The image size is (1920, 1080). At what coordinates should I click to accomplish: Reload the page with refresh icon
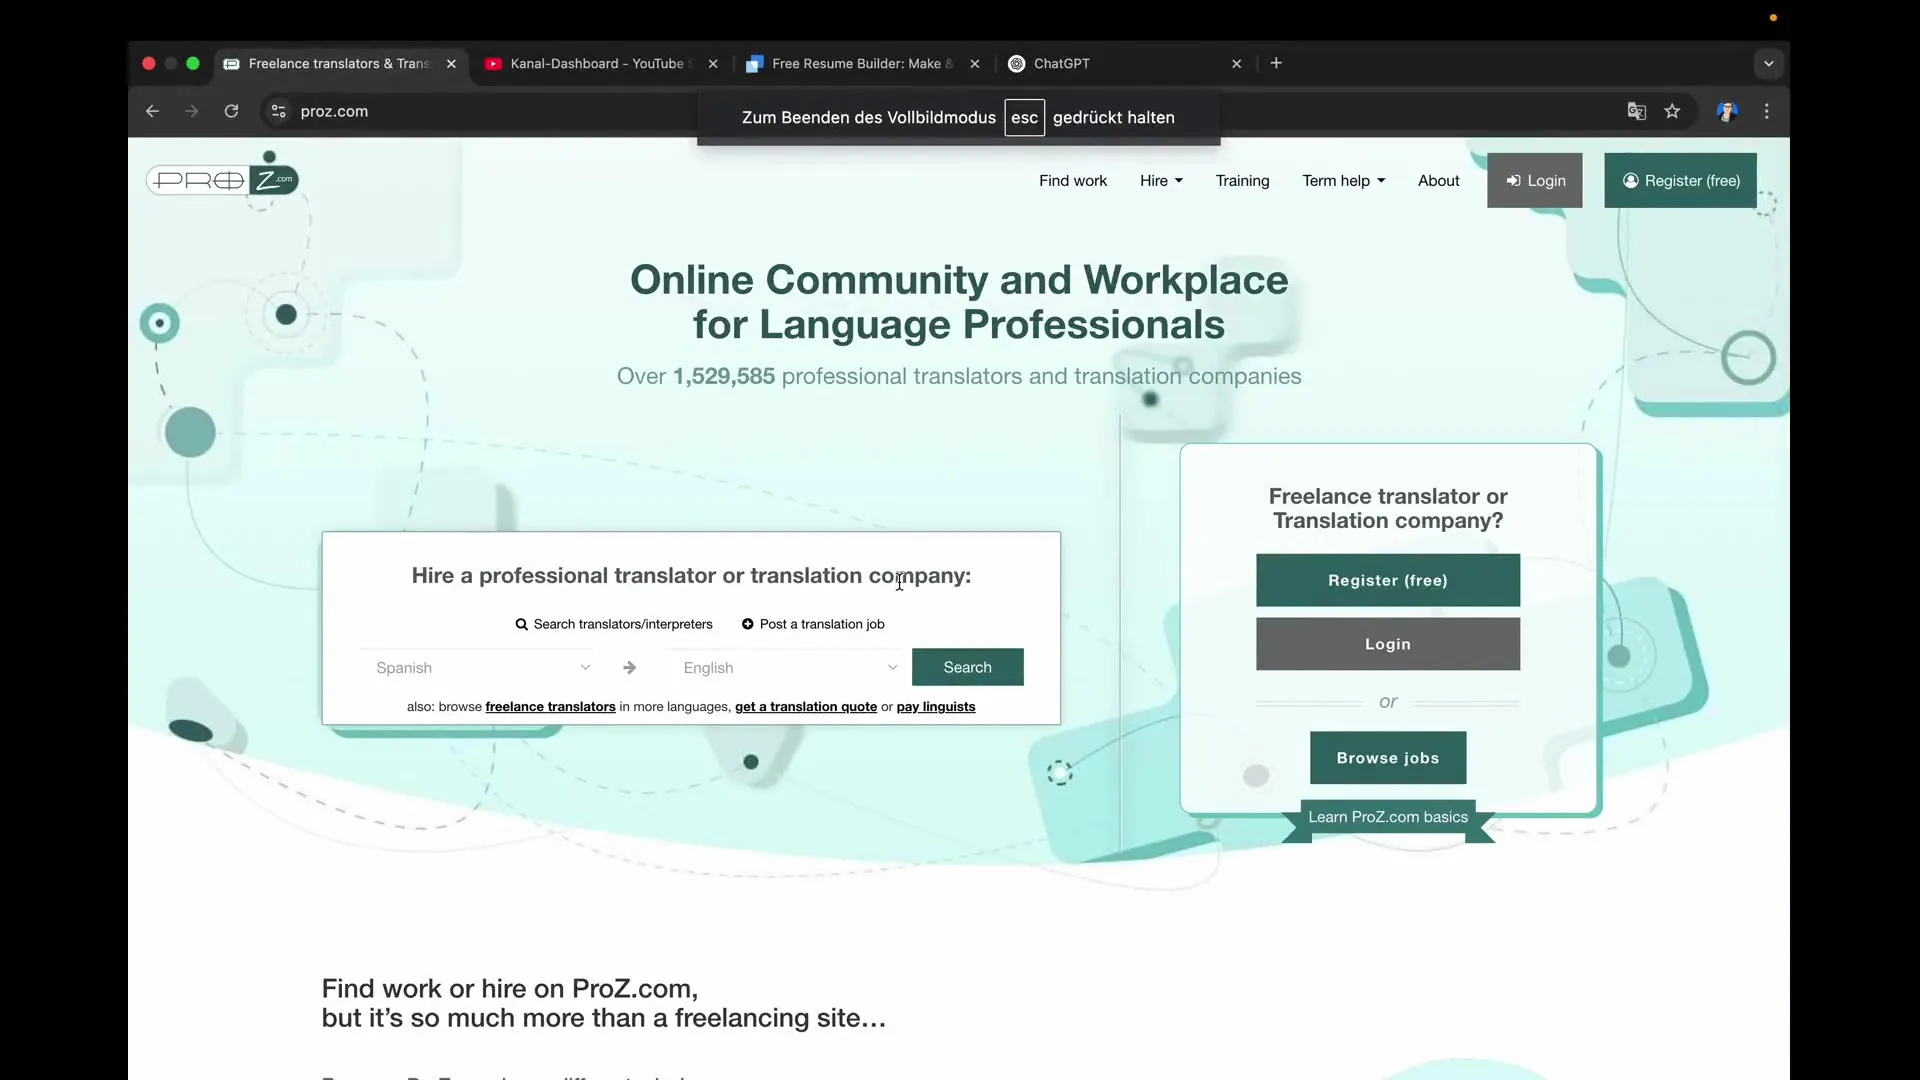[231, 111]
